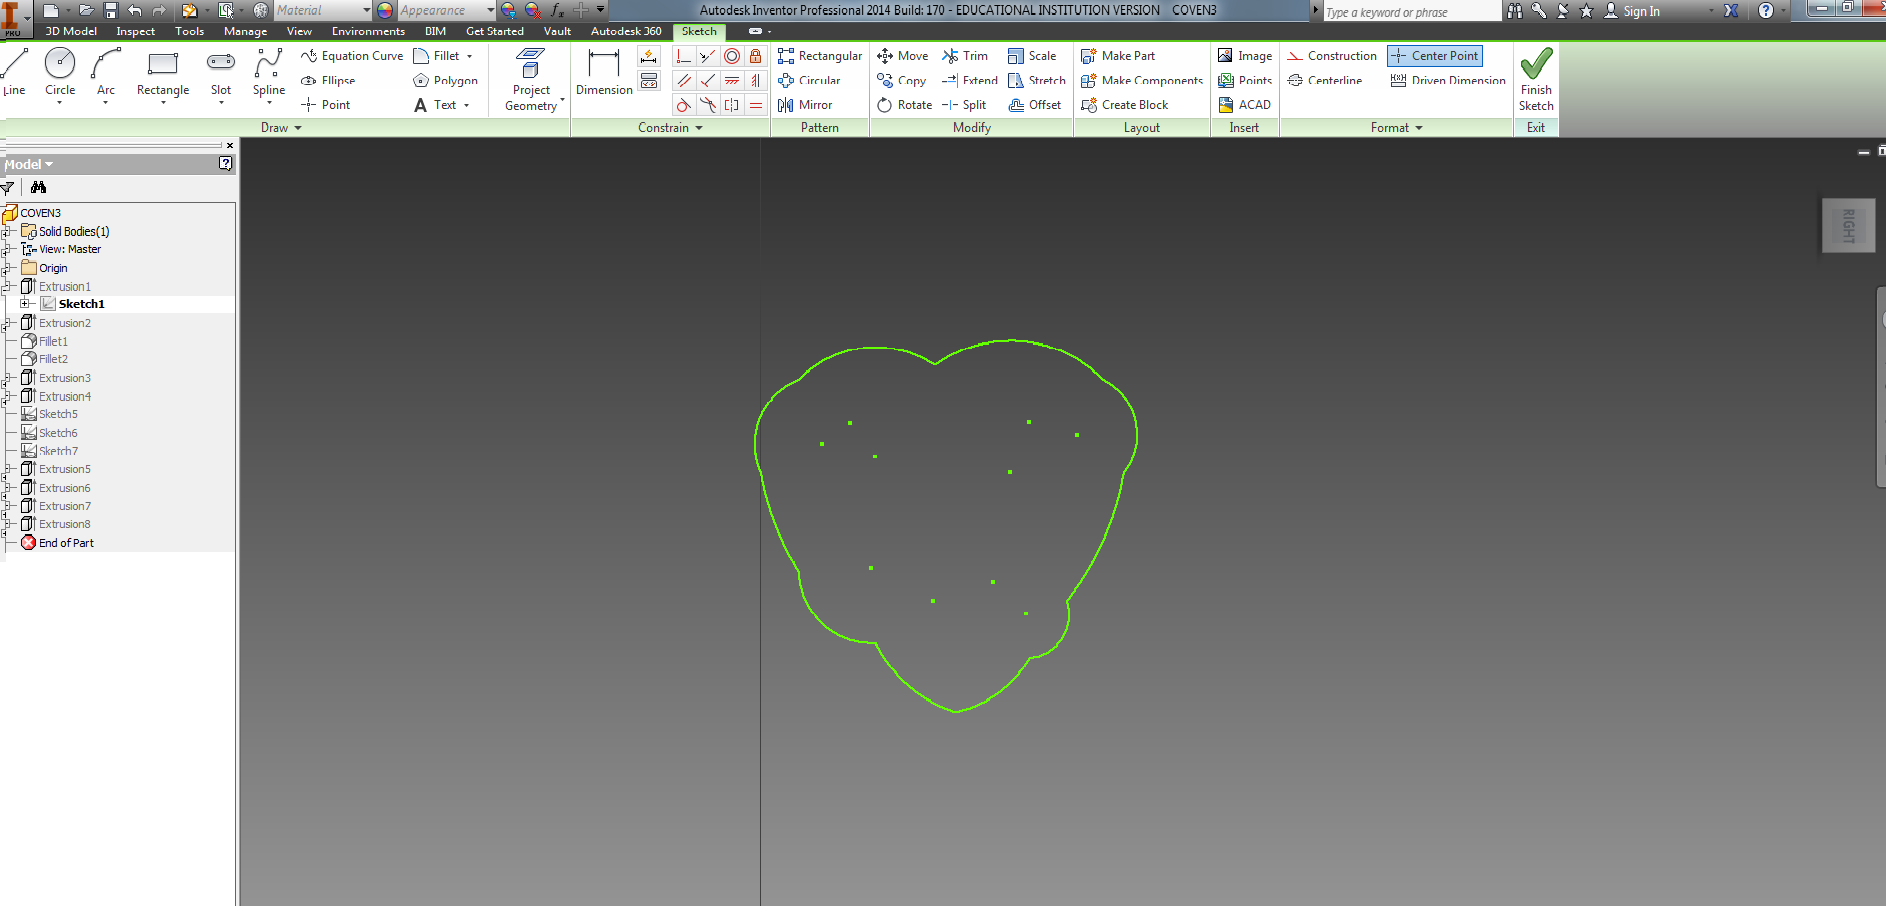Start the Project Geometry command
This screenshot has width=1886, height=923.
point(531,79)
